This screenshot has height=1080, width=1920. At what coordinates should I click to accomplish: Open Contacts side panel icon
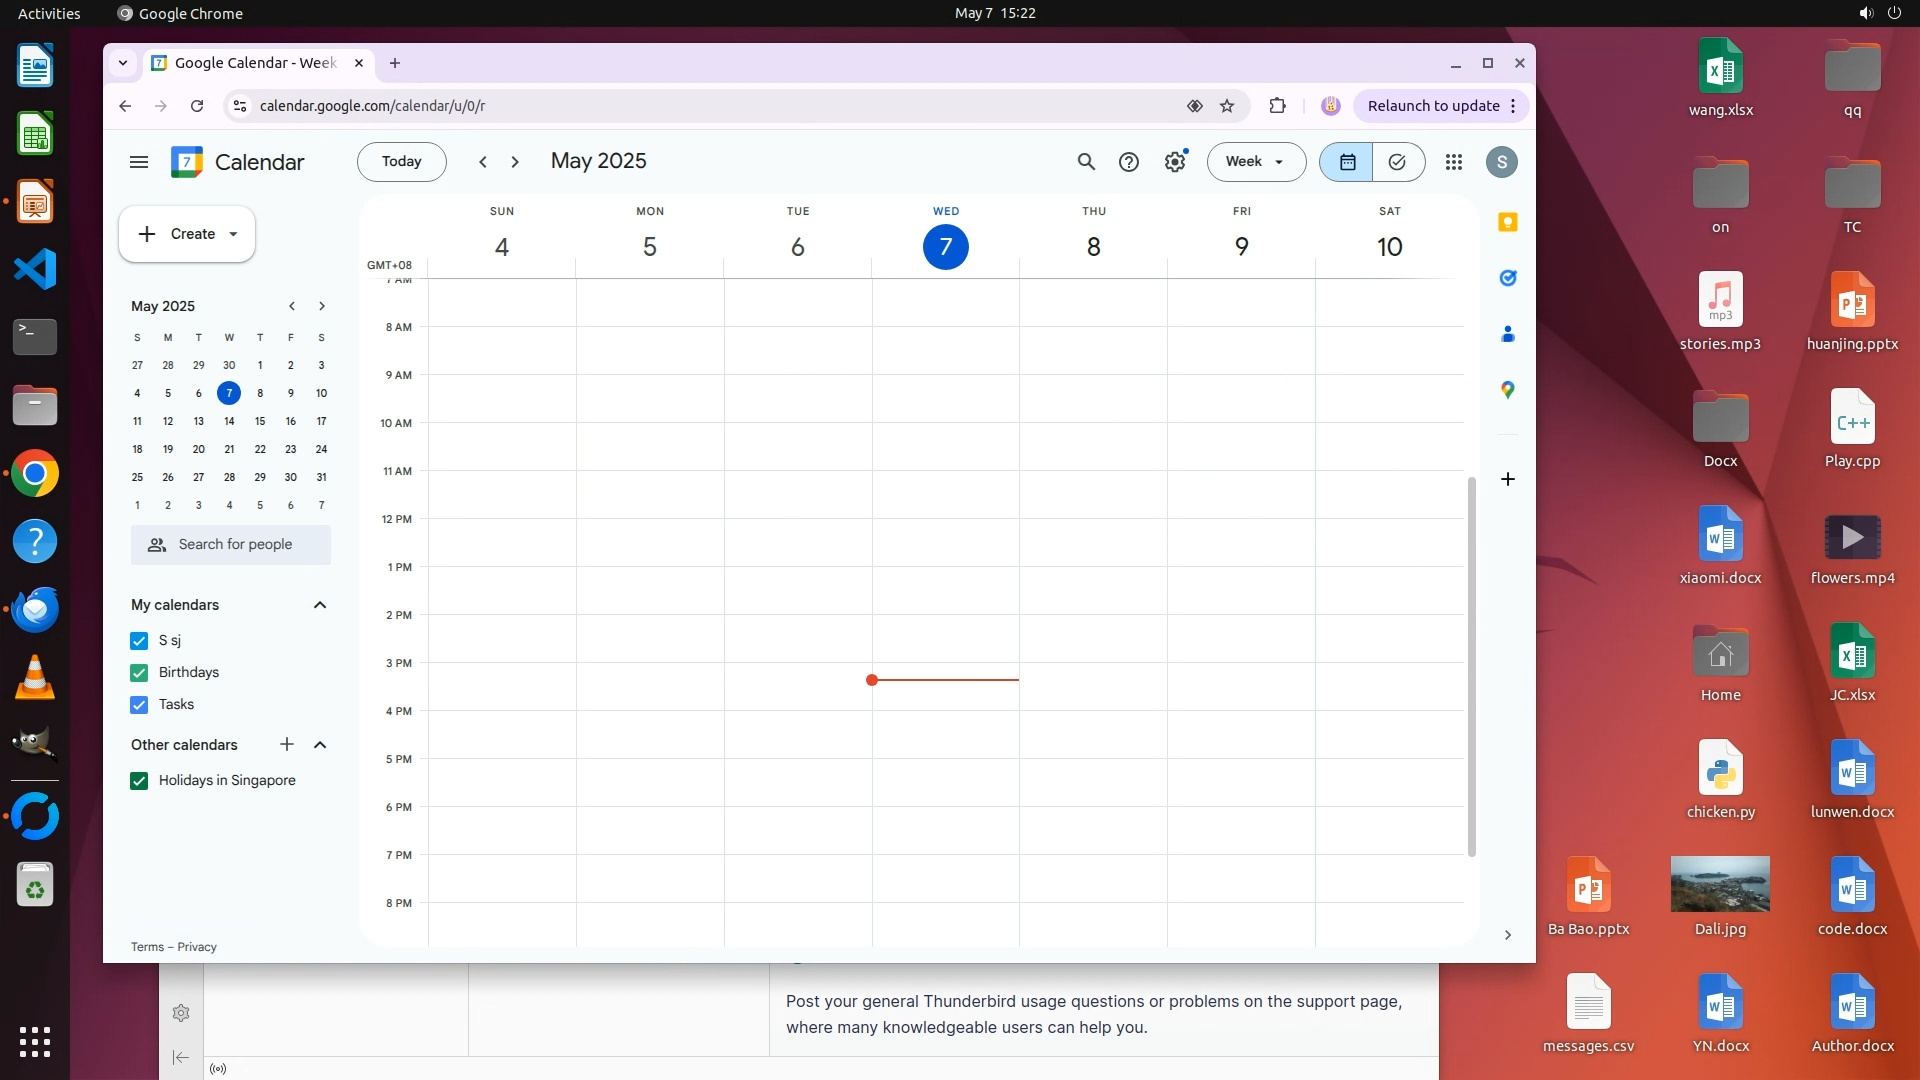tap(1508, 334)
